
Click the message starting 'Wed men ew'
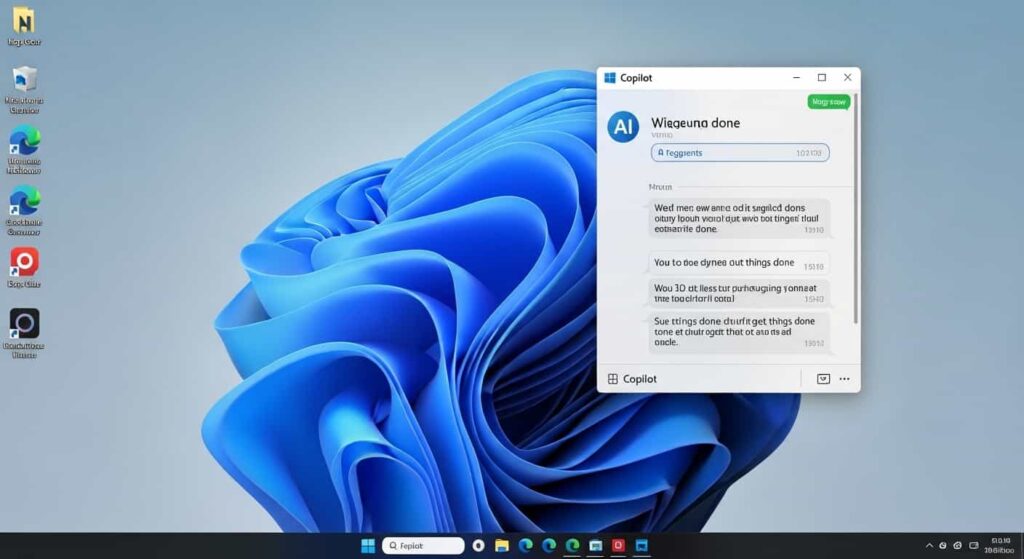click(739, 218)
